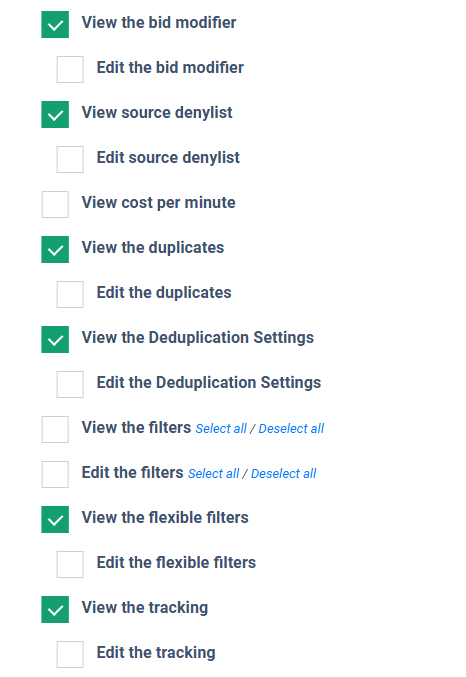The width and height of the screenshot is (466, 677).
Task: Check the Edit the filters checkbox
Action: [55, 474]
